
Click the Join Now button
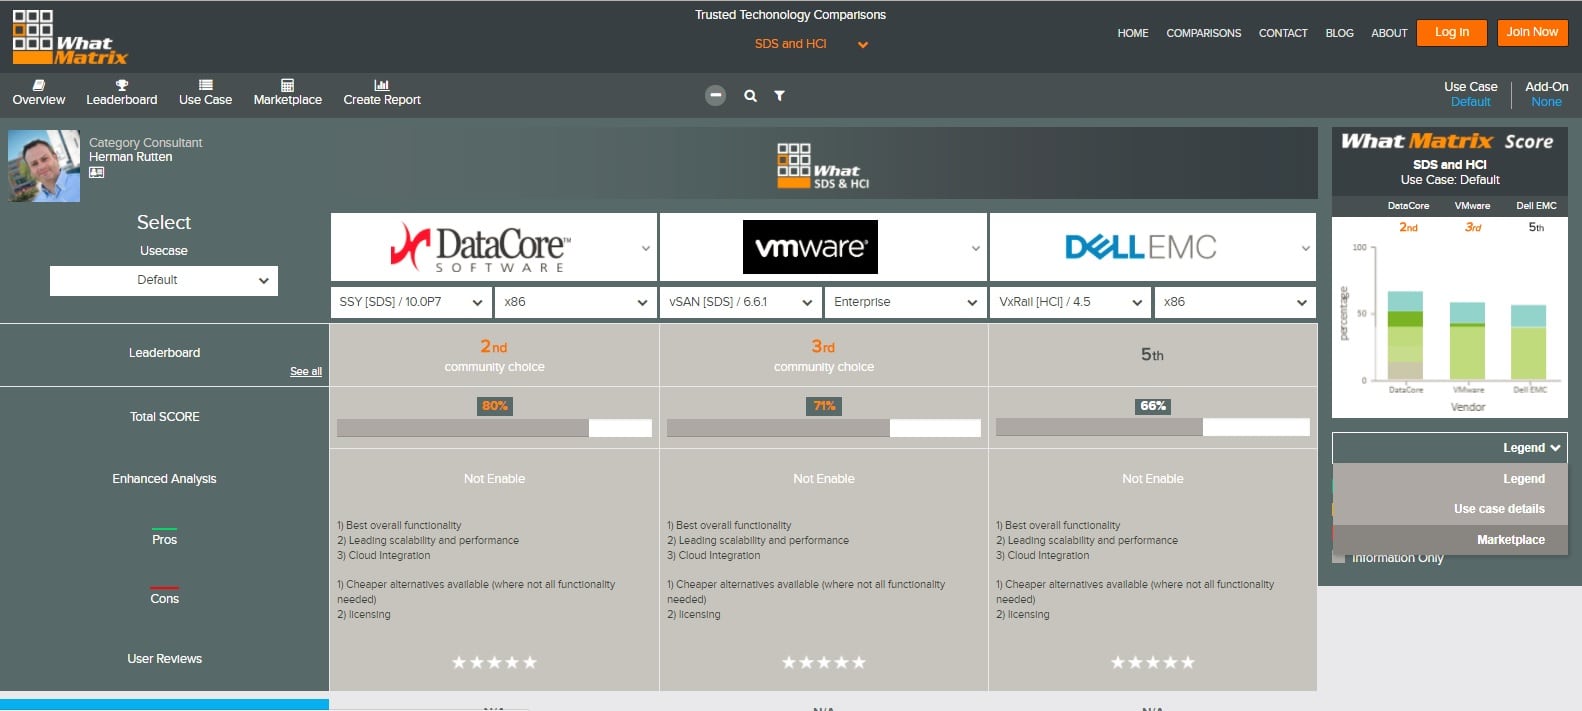click(1531, 33)
